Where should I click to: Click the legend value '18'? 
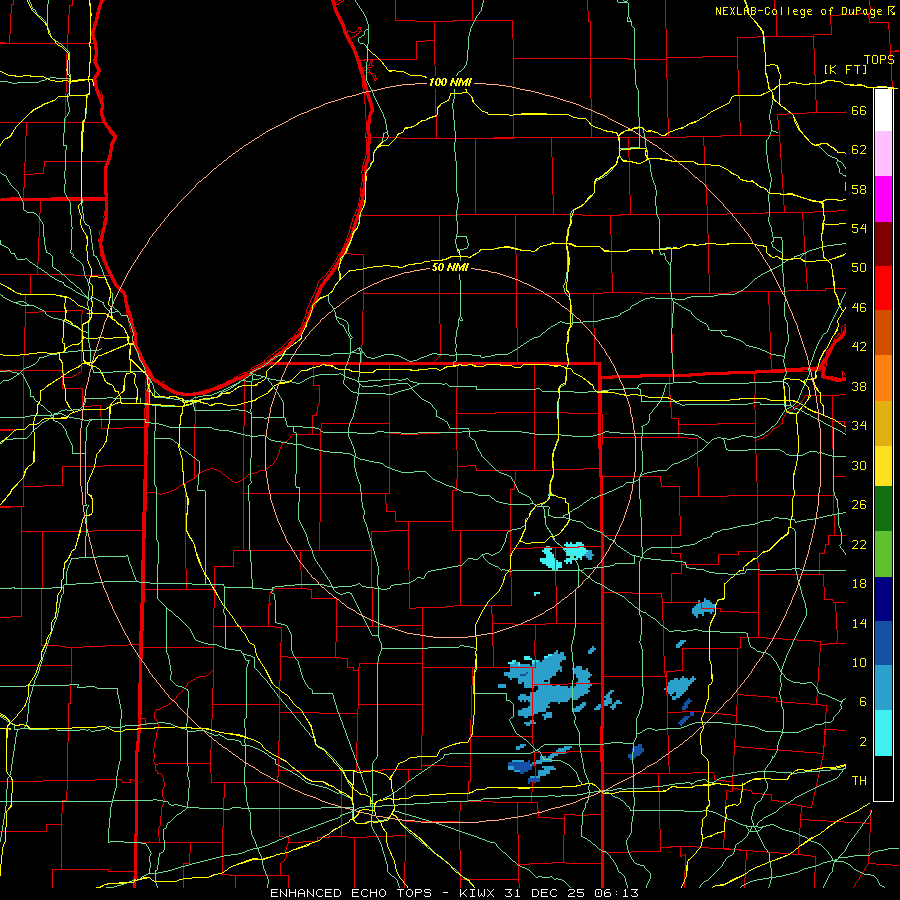(859, 584)
